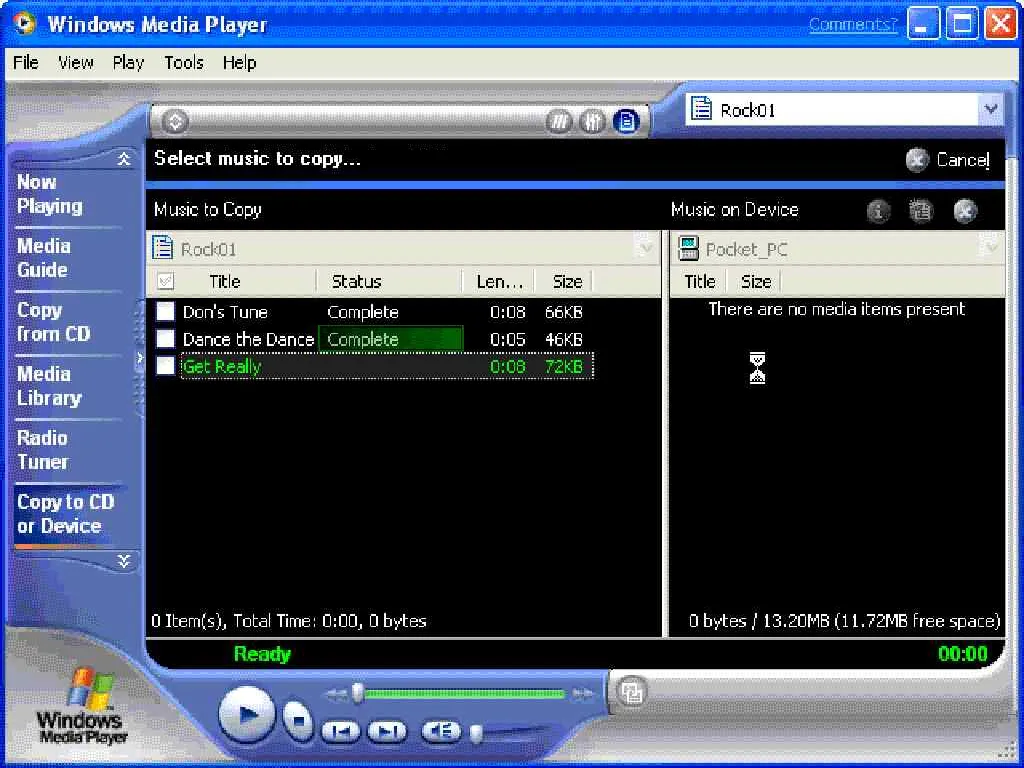The height and width of the screenshot is (768, 1024).
Task: Open the Help menu
Action: (x=240, y=63)
